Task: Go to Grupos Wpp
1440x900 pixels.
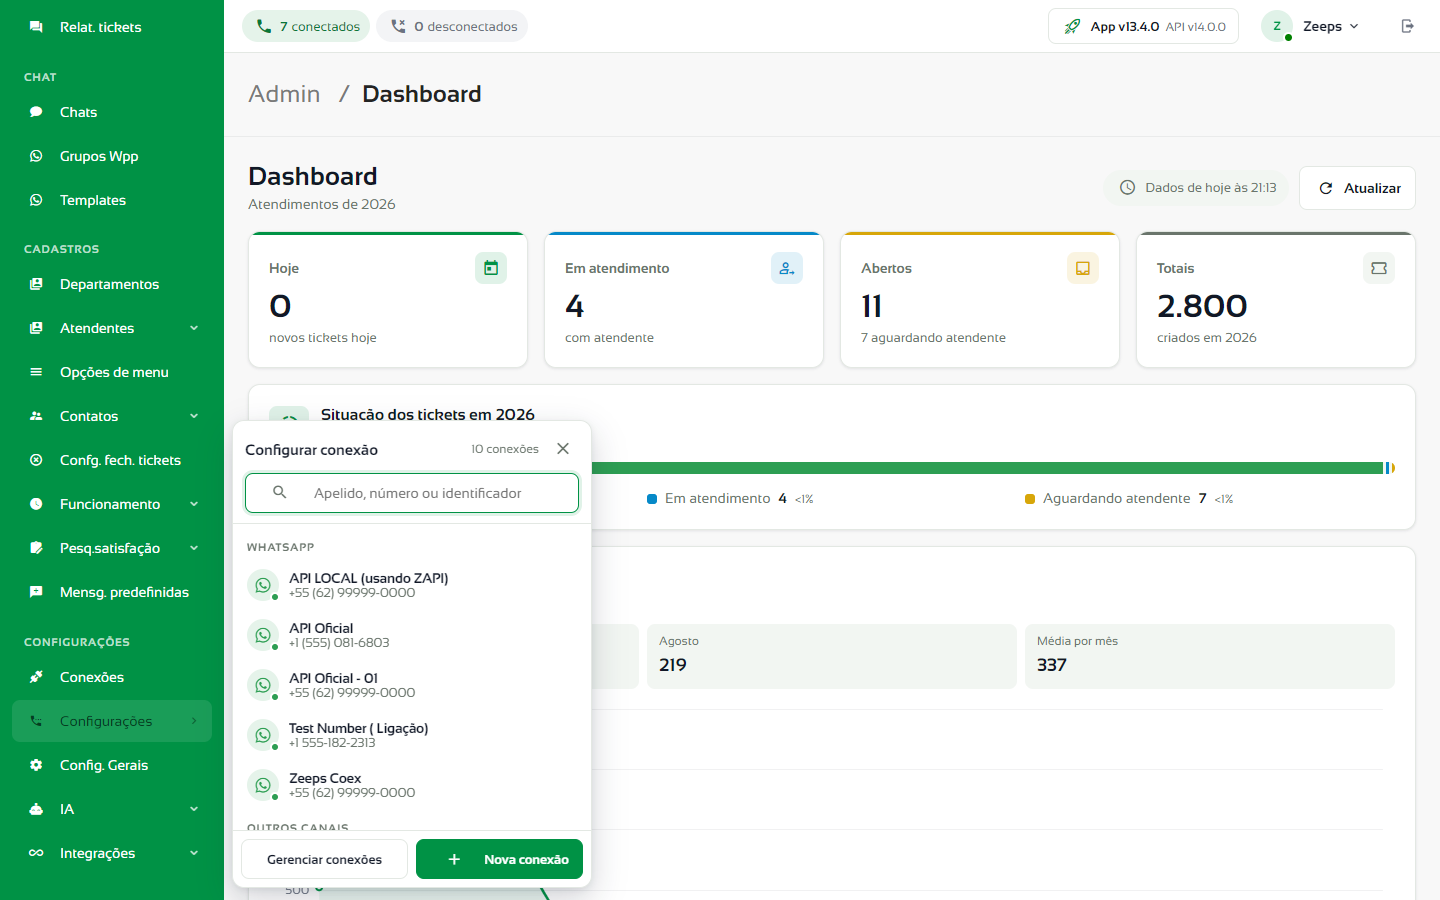Action: click(112, 156)
